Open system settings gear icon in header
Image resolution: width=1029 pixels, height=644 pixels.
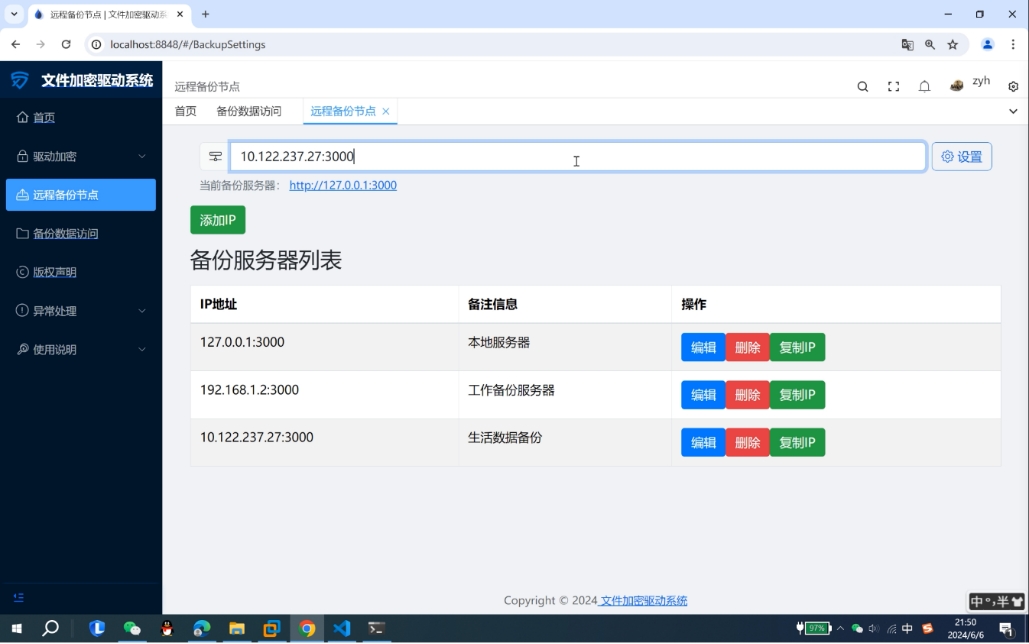pyautogui.click(x=1012, y=87)
